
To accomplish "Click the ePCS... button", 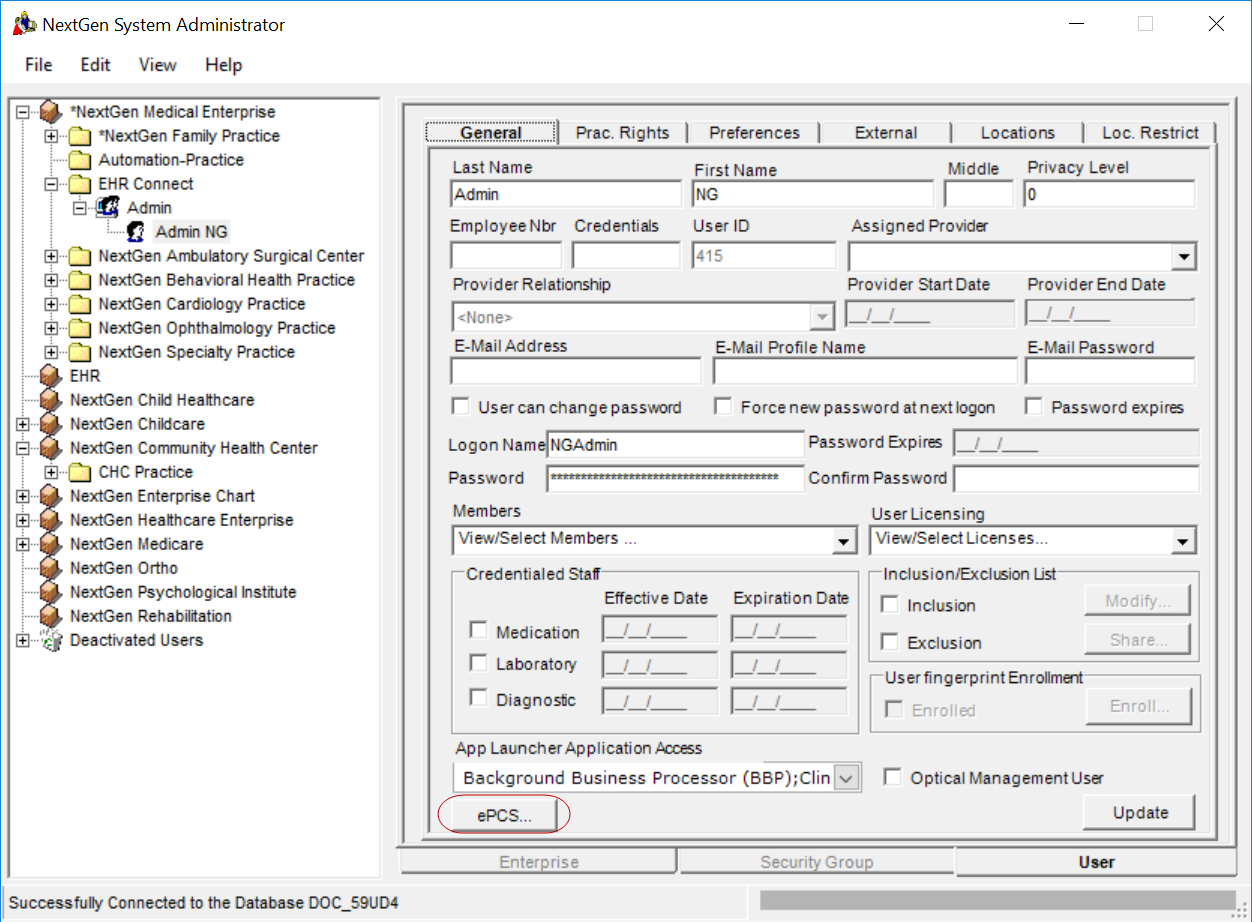I will coord(504,815).
